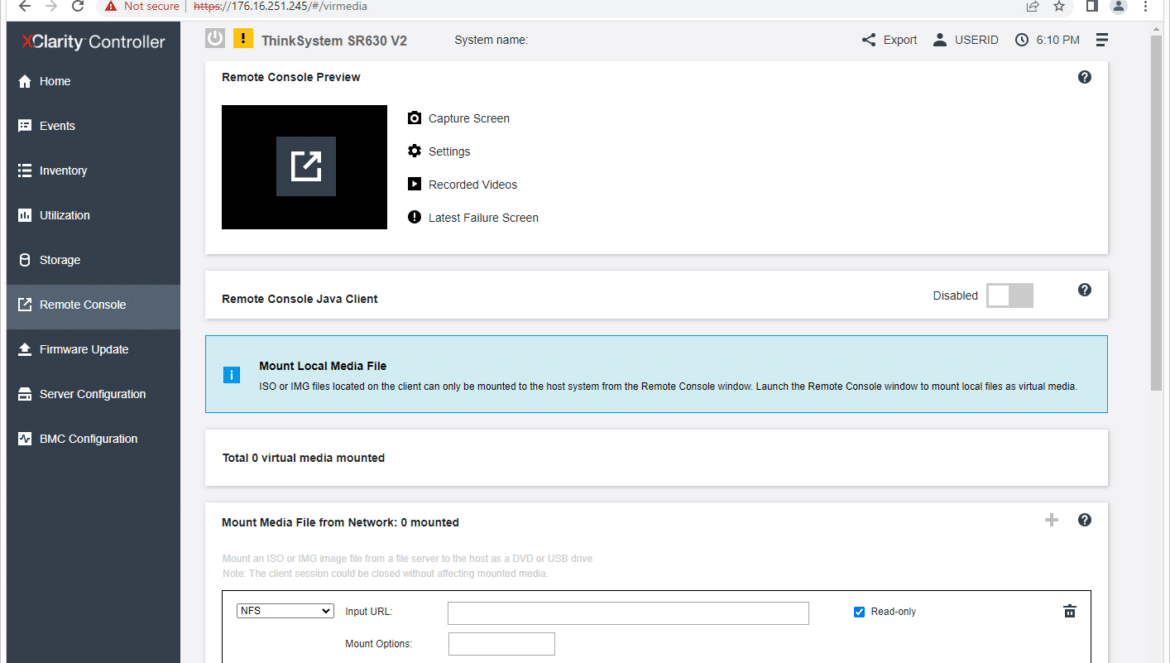Bookmark this page with star icon
1170x663 pixels.
pyautogui.click(x=1059, y=6)
